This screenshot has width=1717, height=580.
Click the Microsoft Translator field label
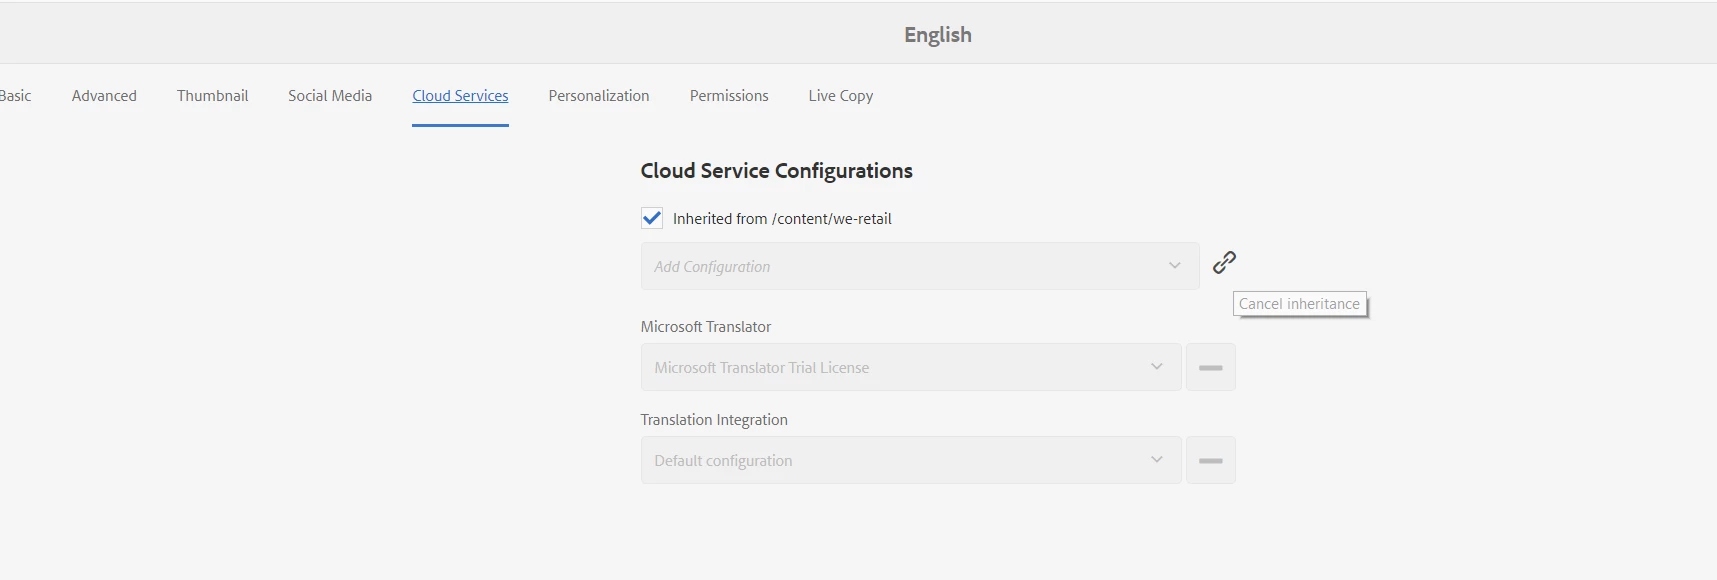[x=706, y=327]
